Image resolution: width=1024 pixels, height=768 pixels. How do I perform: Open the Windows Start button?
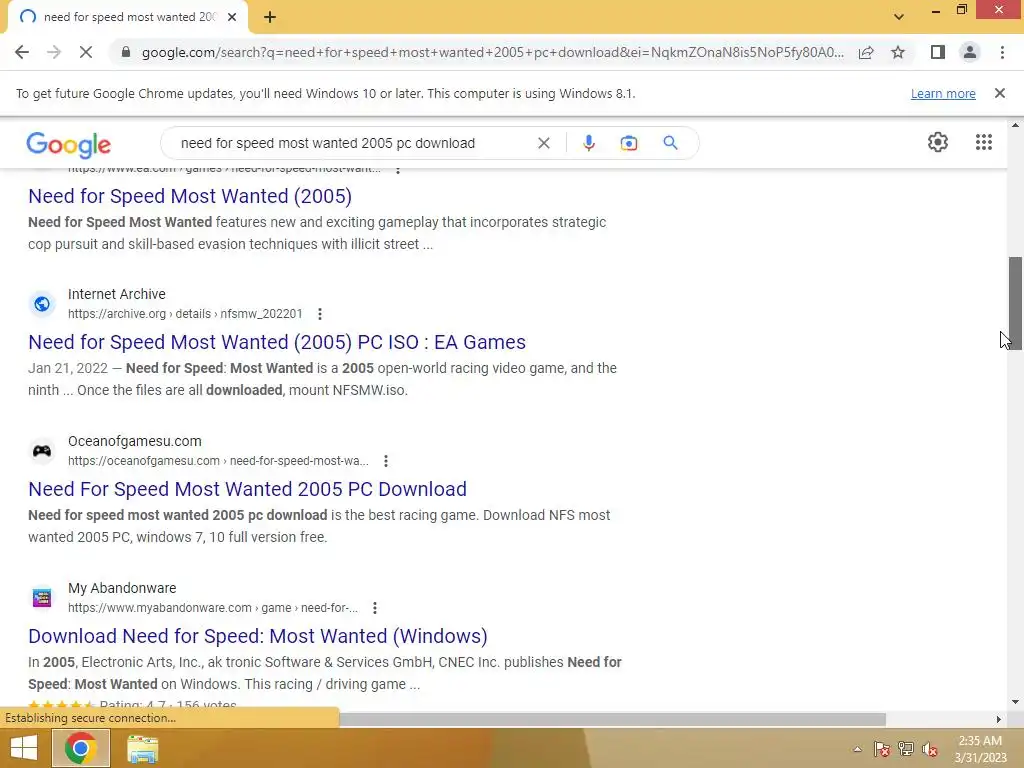(24, 748)
